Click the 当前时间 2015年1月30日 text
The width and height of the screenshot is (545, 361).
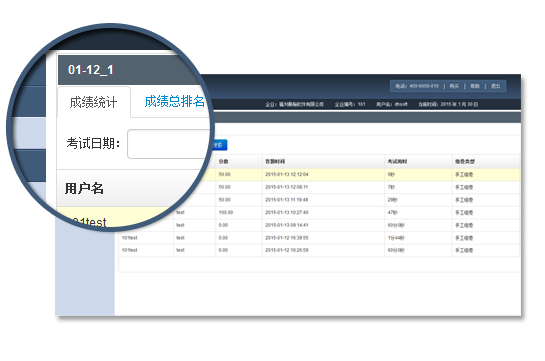(448, 104)
